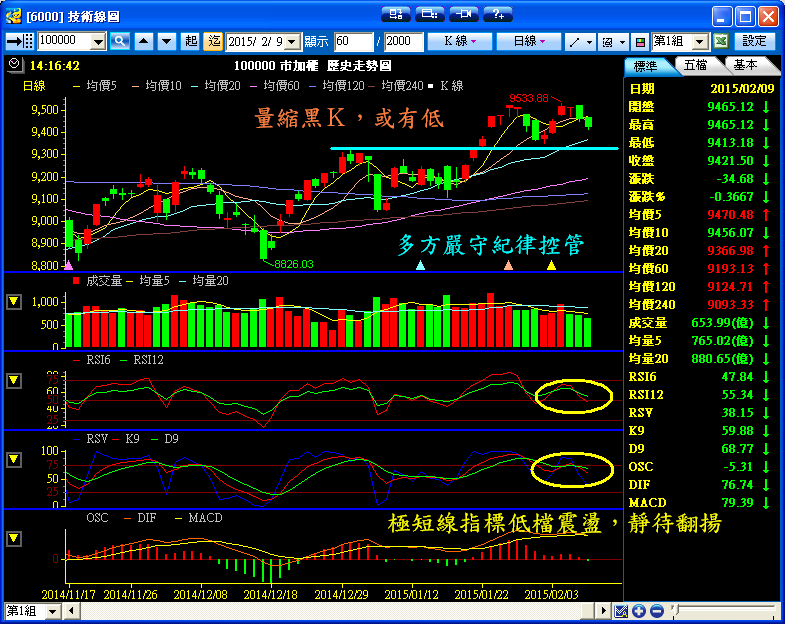Switch to the 基本 tab
Image resolution: width=785 pixels, height=624 pixels.
(x=745, y=65)
